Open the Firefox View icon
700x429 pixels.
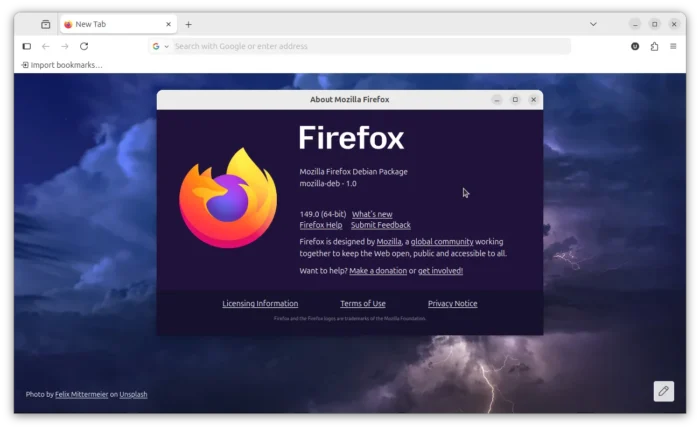click(45, 24)
